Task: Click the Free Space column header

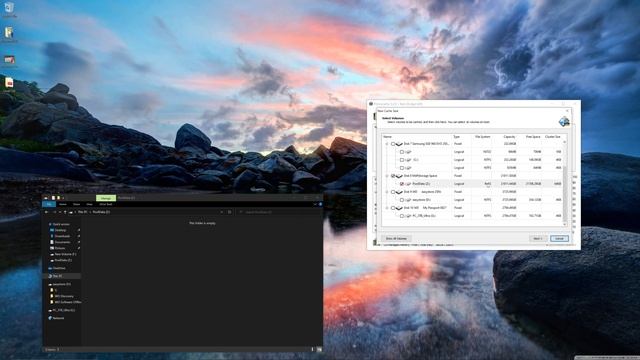Action: click(x=533, y=137)
